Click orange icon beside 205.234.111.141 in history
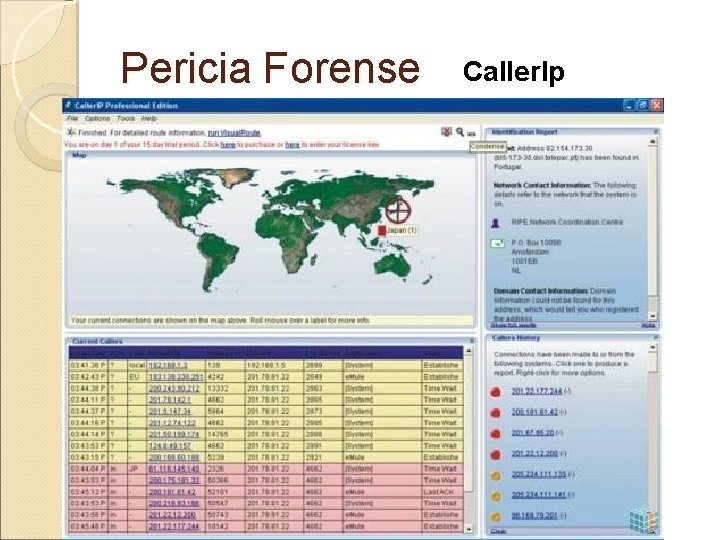The height and width of the screenshot is (540, 720). 495,496
